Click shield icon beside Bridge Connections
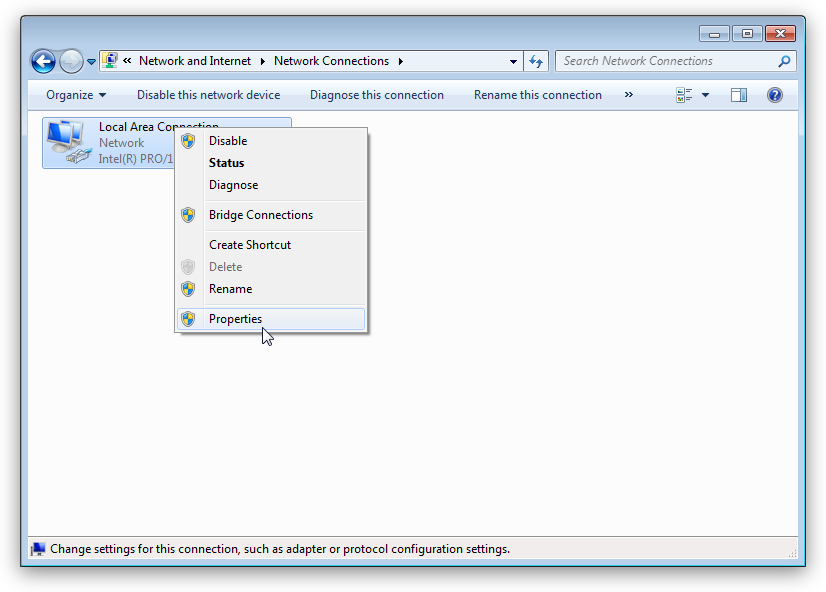The height and width of the screenshot is (592, 826). pos(188,215)
